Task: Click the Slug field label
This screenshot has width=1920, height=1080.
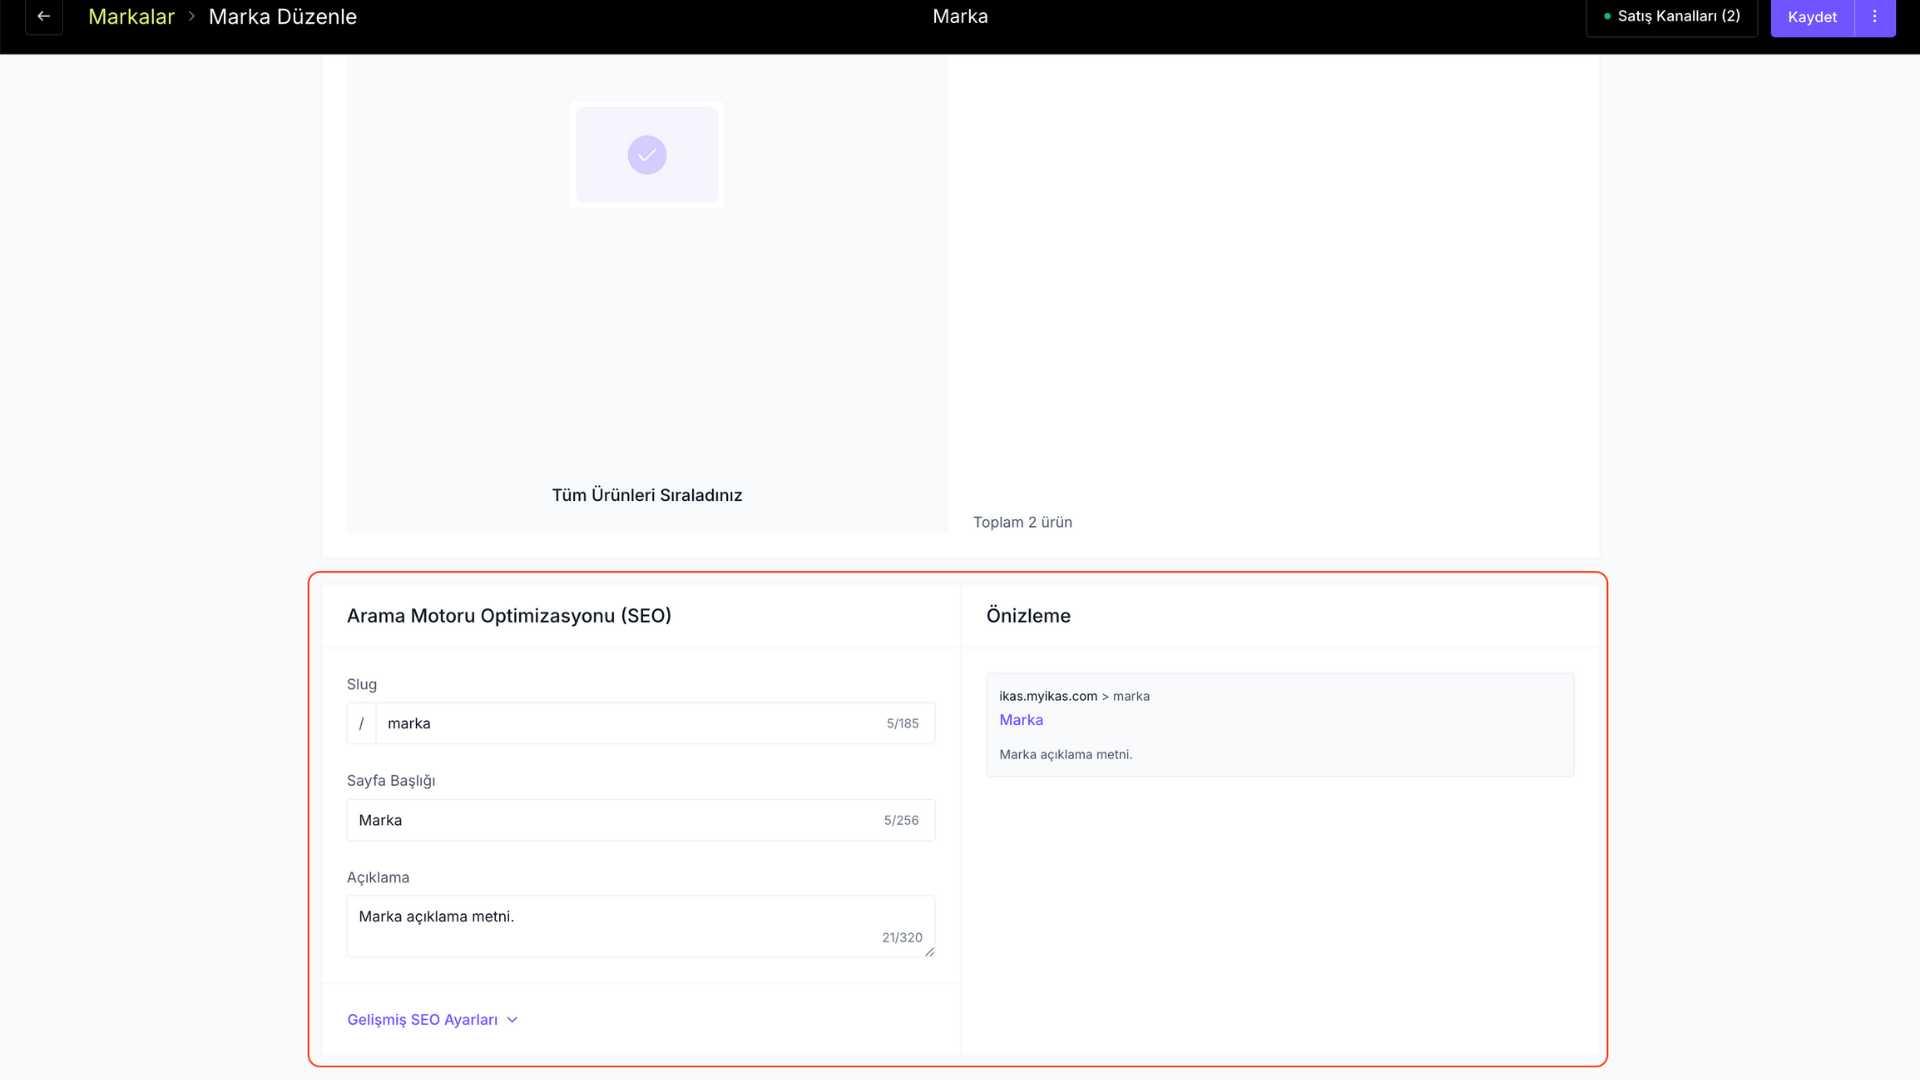Action: 362,684
